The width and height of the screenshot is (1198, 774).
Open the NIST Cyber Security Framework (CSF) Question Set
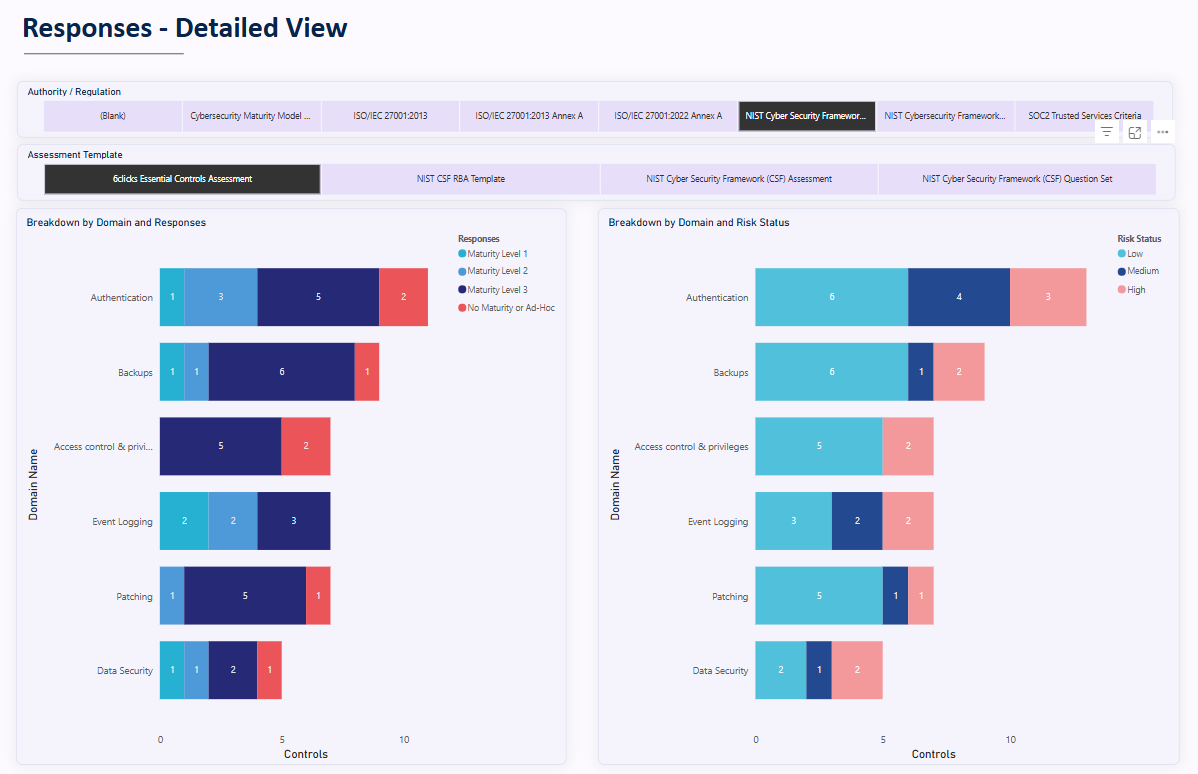(x=1017, y=179)
